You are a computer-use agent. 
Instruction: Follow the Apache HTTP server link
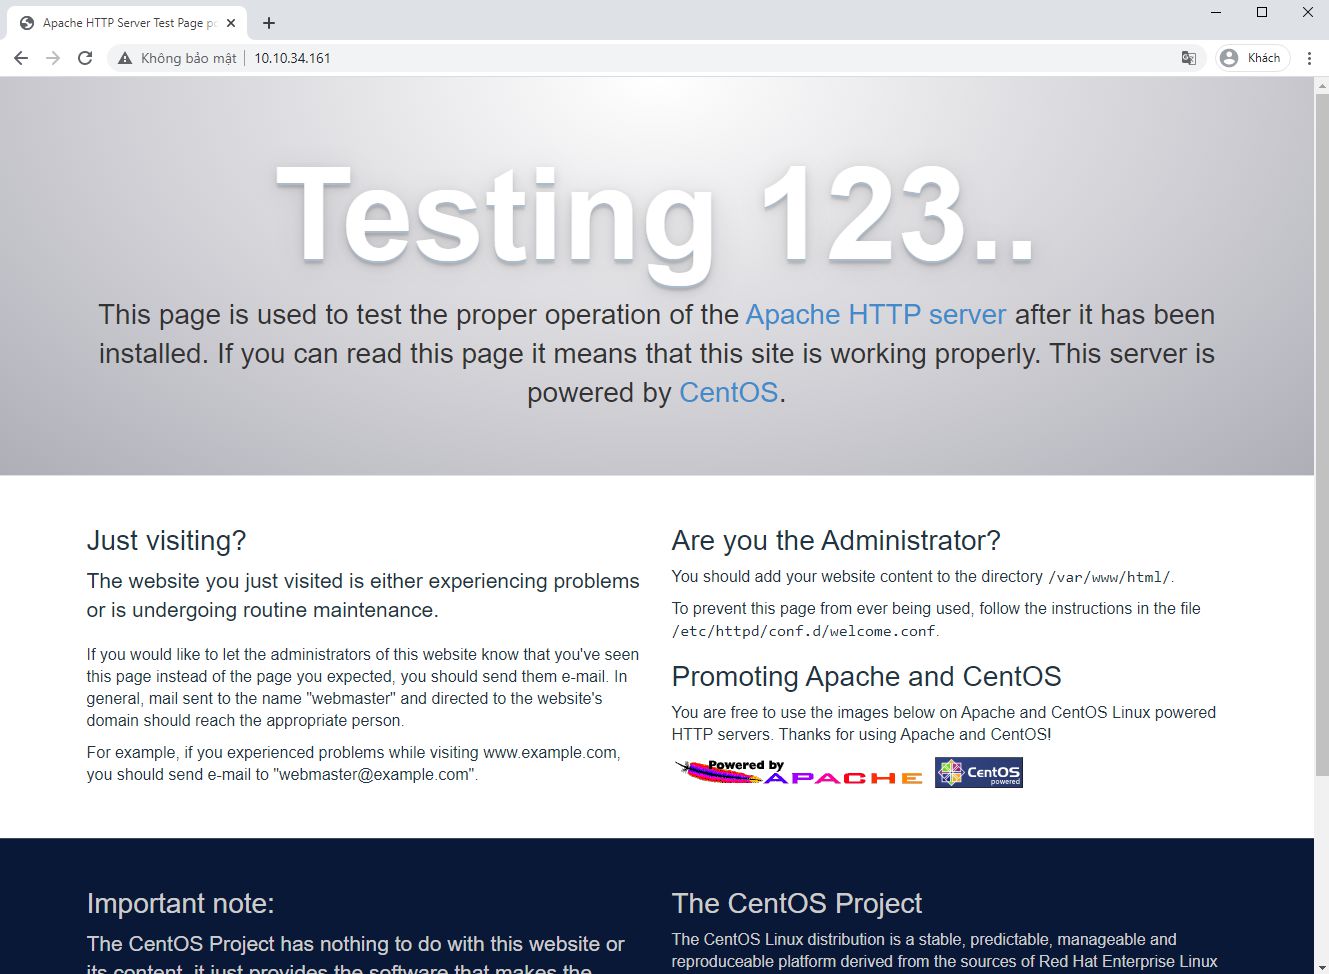coord(876,314)
